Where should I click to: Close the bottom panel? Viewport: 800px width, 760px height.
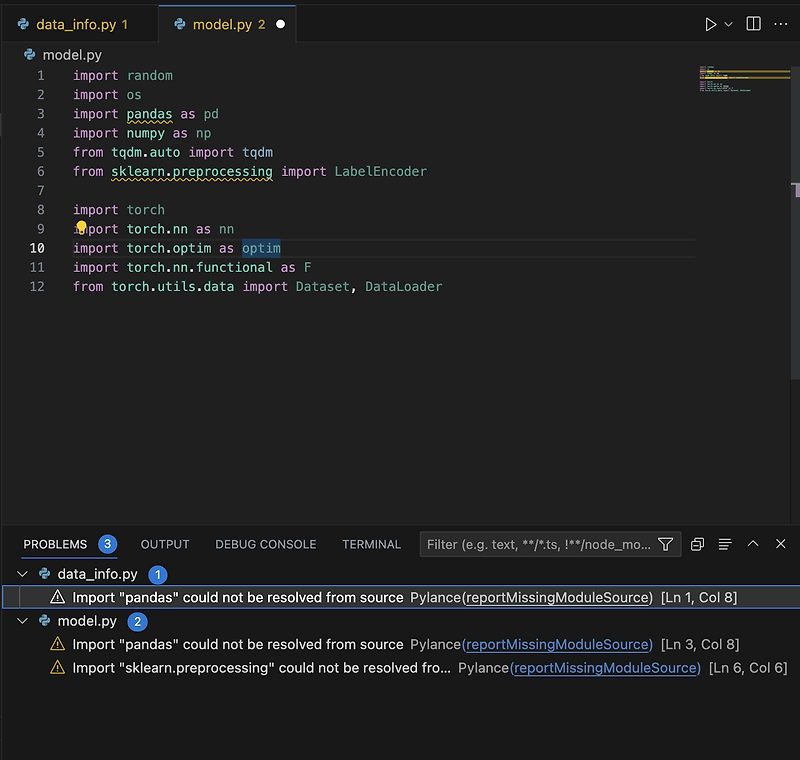[x=781, y=544]
